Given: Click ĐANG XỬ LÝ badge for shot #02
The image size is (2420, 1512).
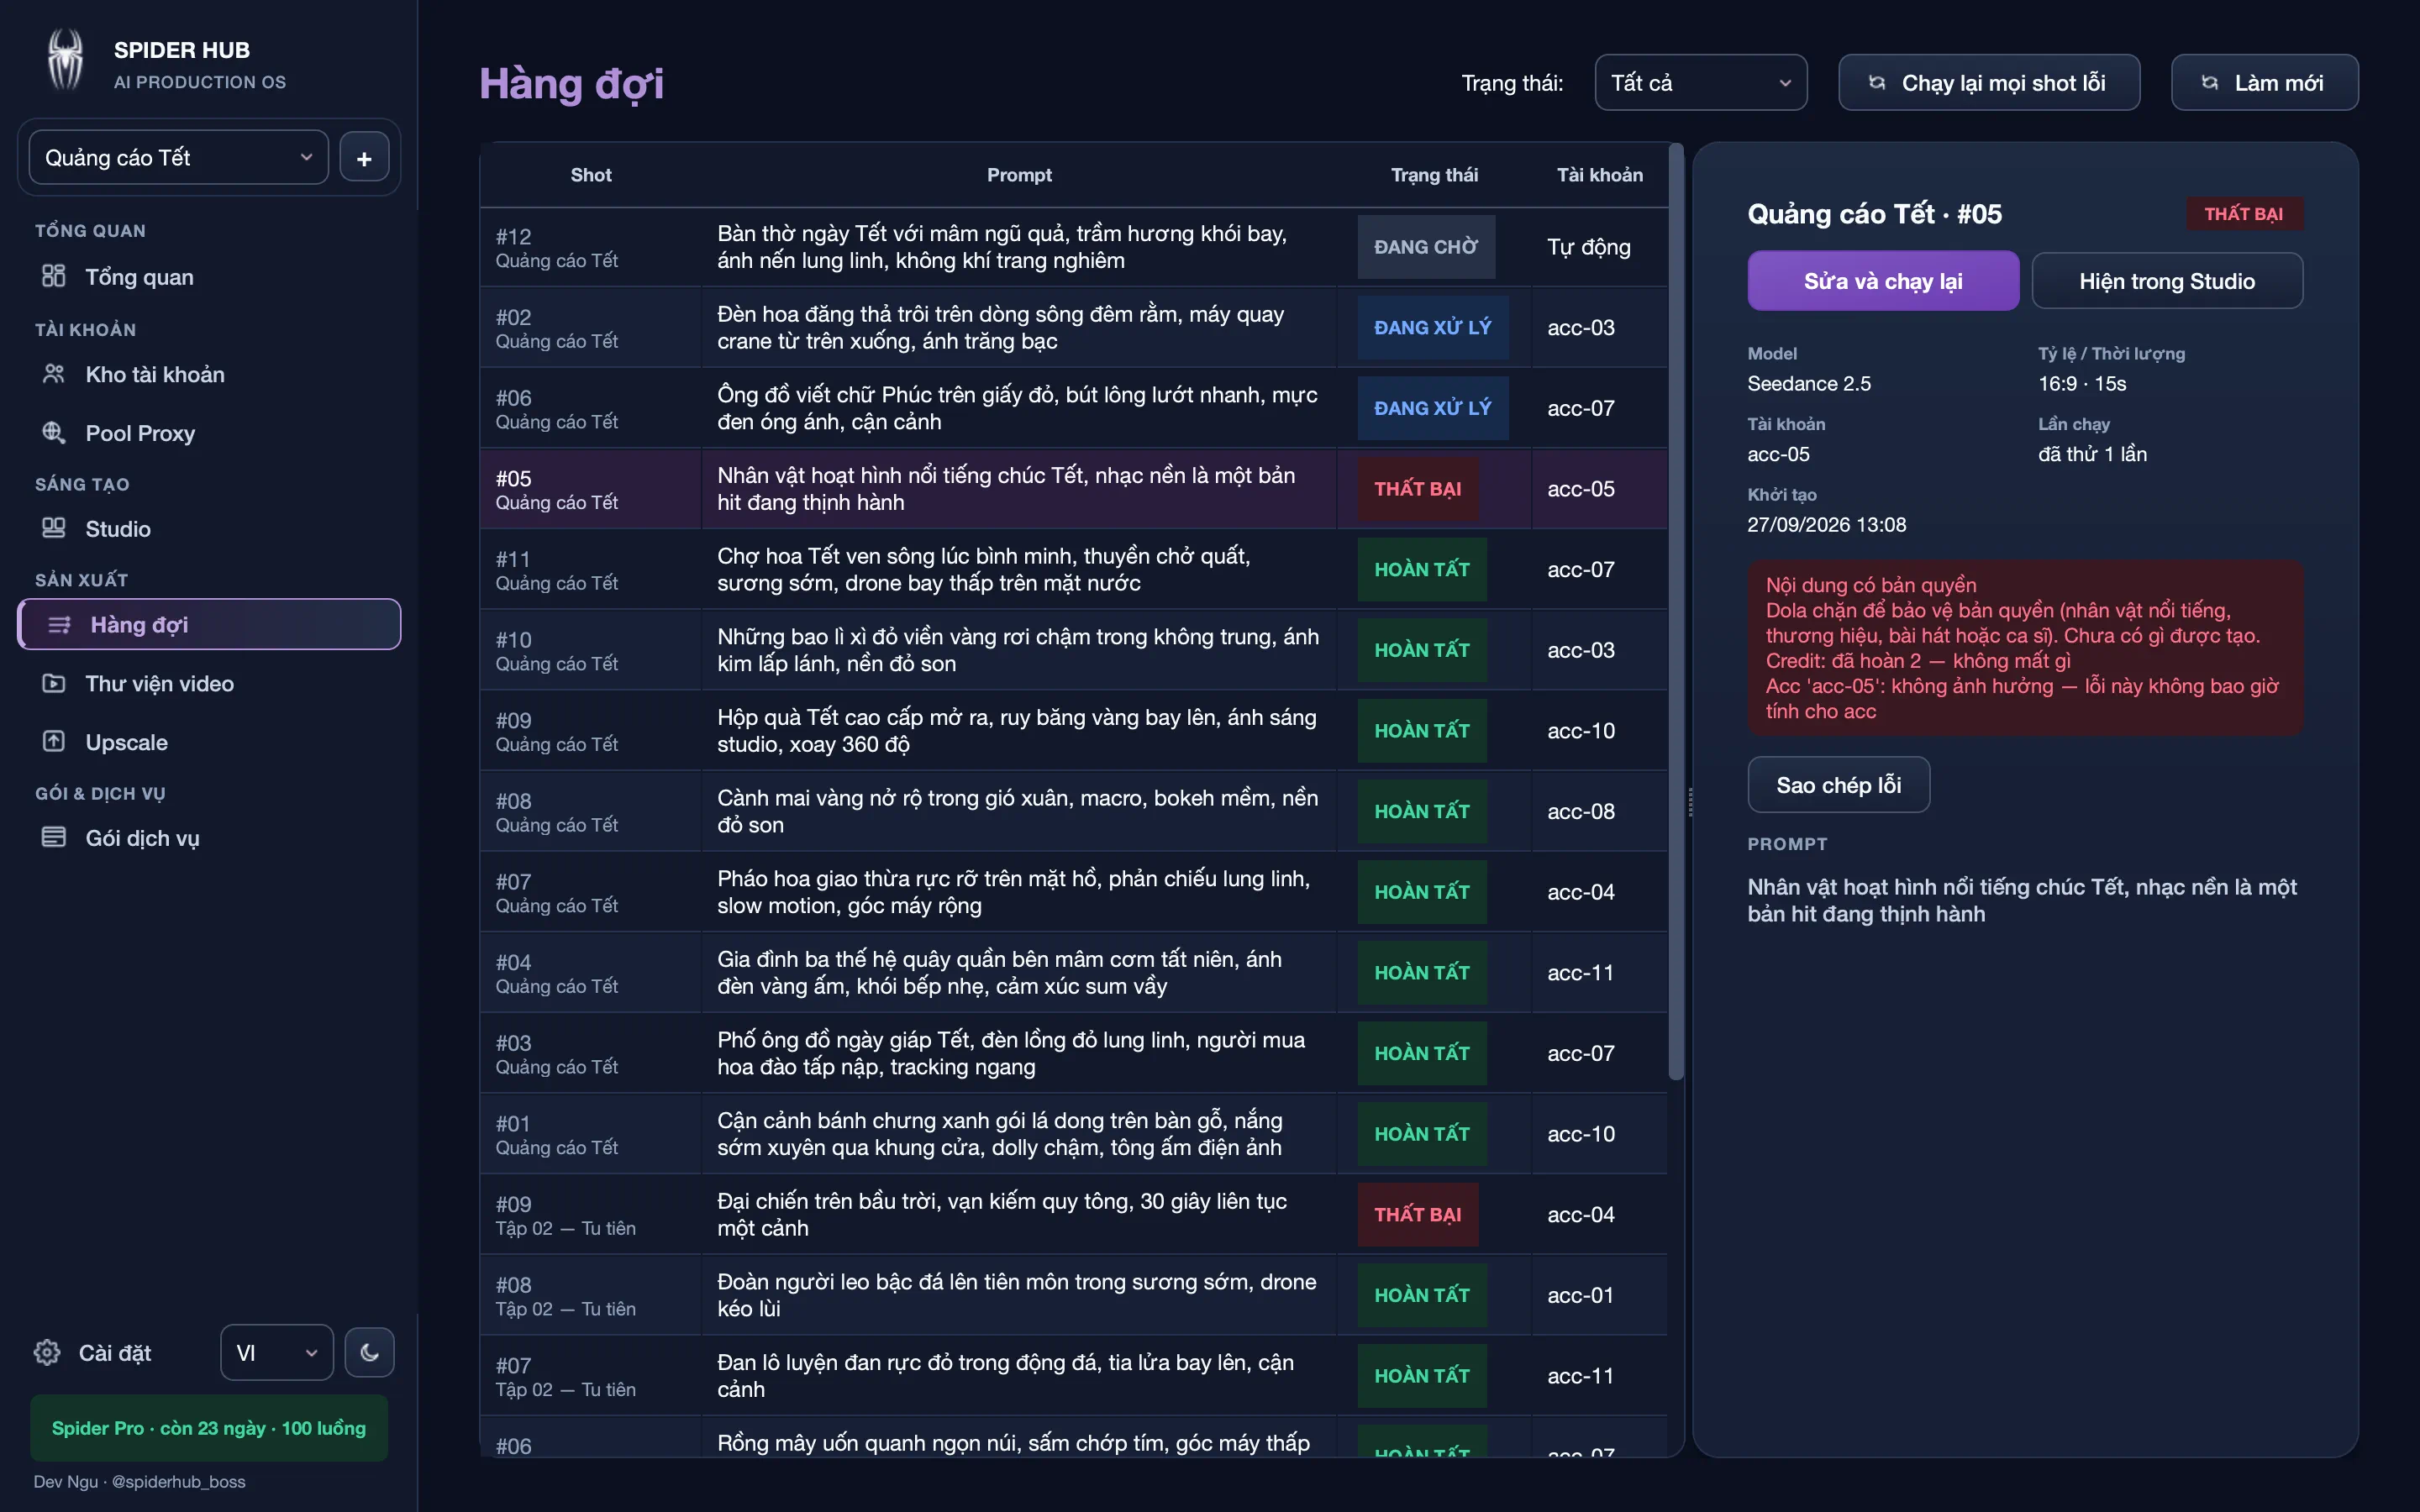Looking at the screenshot, I should tap(1432, 327).
